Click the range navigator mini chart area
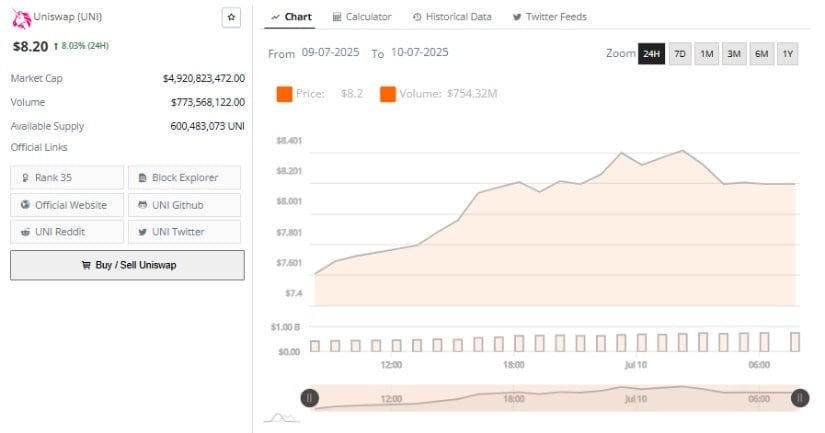 click(x=555, y=398)
